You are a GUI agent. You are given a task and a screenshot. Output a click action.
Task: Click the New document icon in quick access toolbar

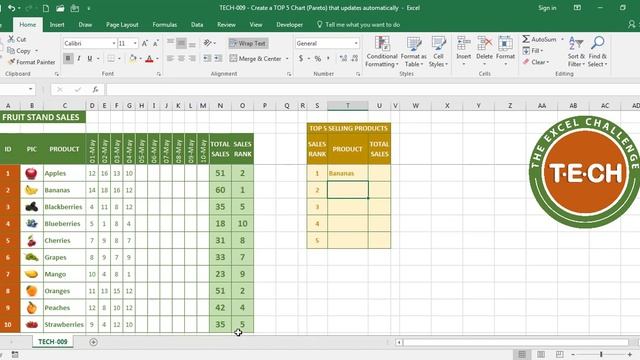point(46,8)
